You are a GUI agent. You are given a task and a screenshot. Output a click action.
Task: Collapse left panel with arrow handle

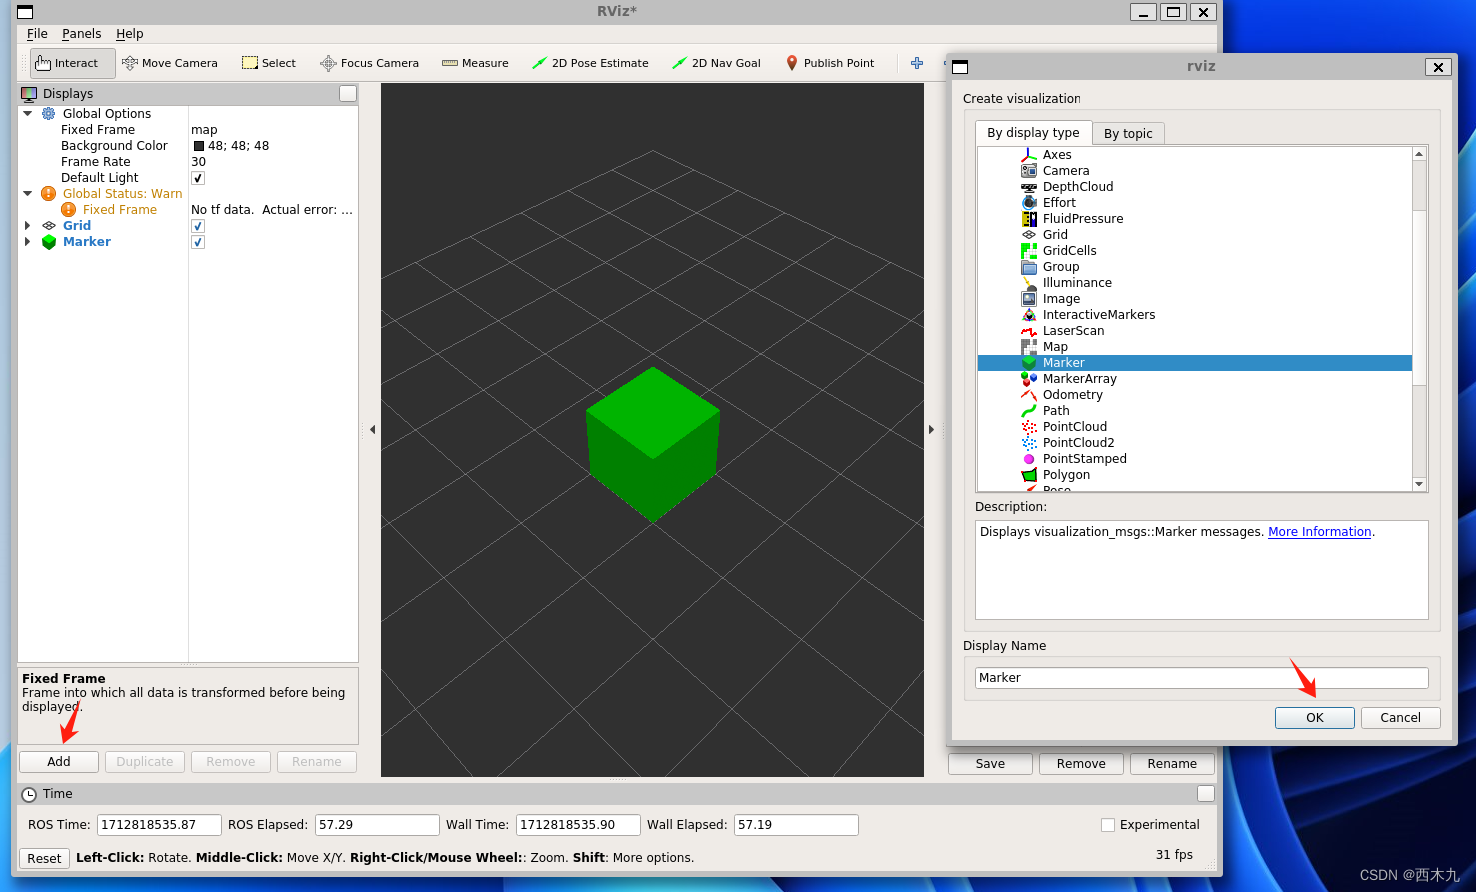[372, 430]
